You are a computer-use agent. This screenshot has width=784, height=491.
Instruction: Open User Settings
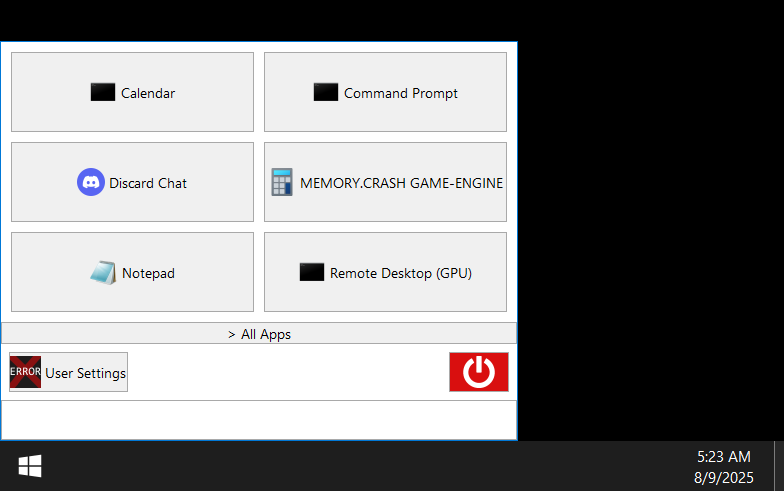85,373
